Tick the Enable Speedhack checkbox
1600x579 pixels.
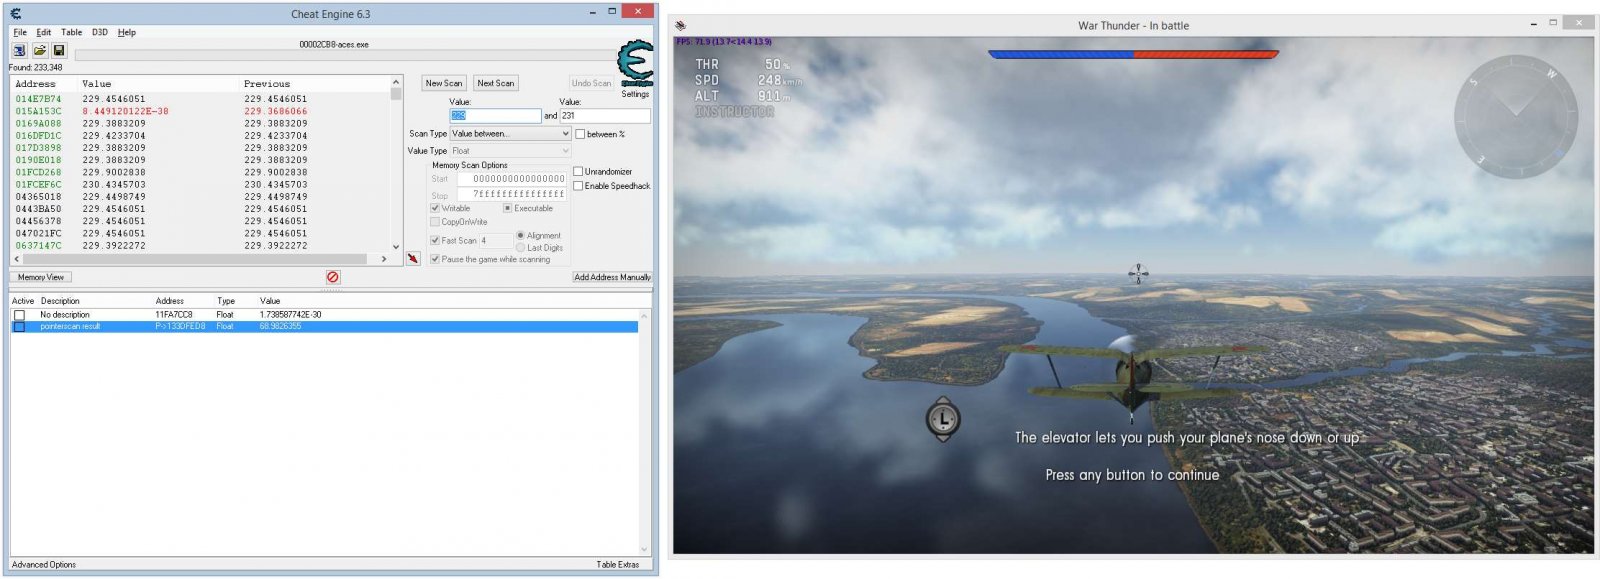coord(578,186)
